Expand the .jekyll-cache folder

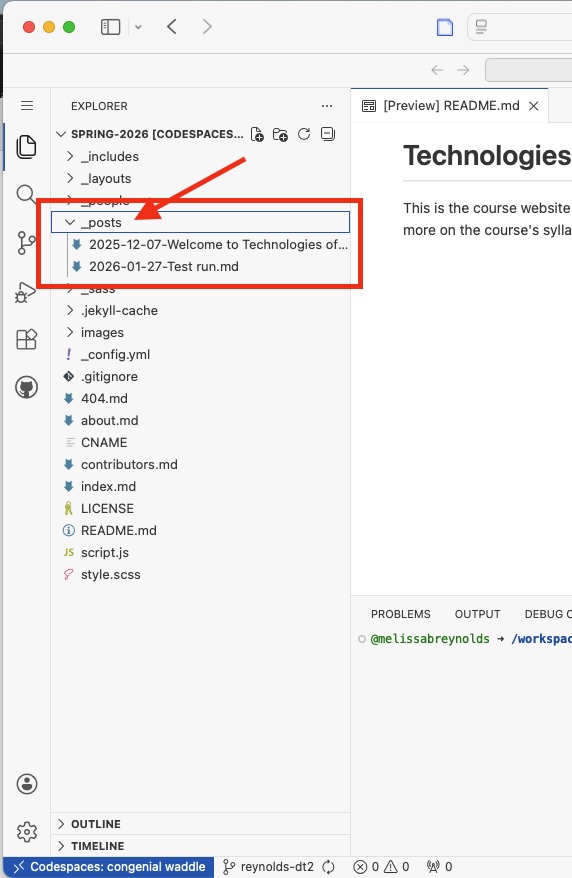pos(200,310)
